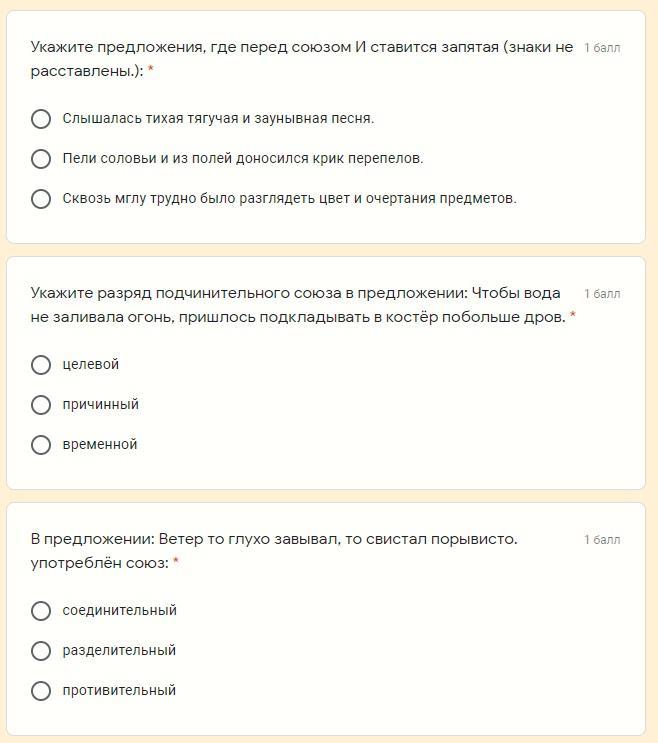Select the «целевой» radio button
The image size is (658, 743).
tap(41, 365)
